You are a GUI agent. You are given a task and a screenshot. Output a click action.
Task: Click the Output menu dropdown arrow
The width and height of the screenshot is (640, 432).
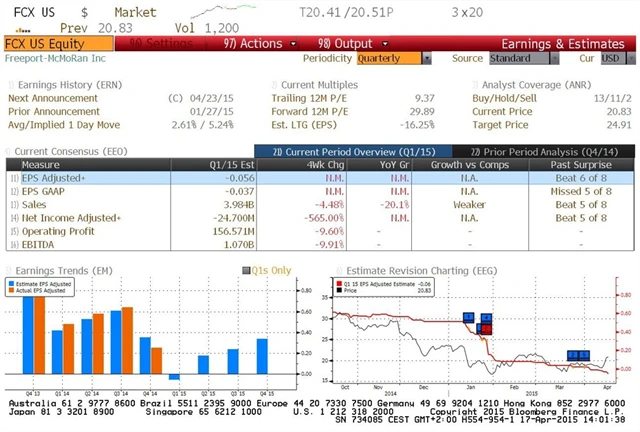385,44
